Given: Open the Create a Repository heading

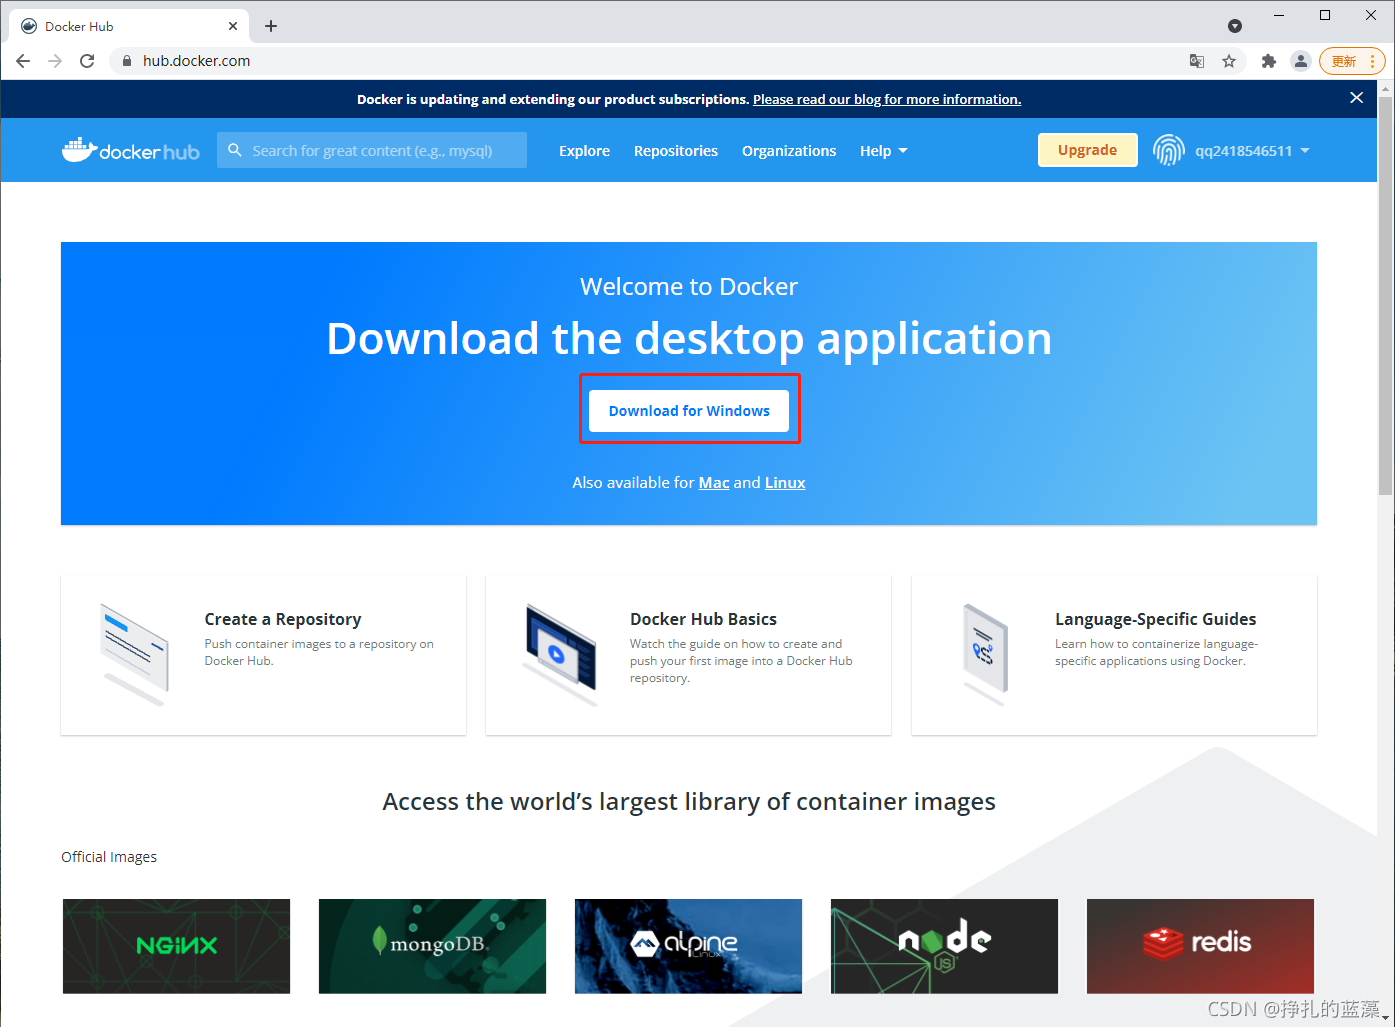Looking at the screenshot, I should (283, 619).
